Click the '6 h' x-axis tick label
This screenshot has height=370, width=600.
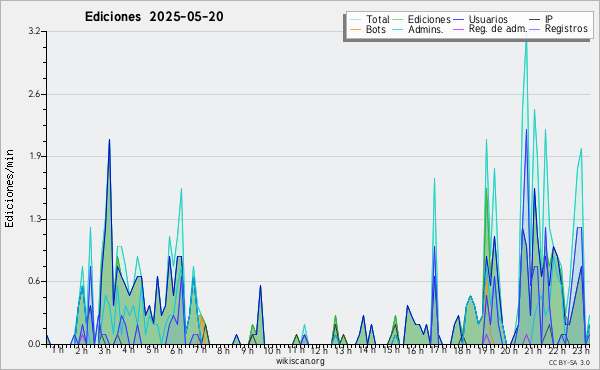(x=176, y=350)
